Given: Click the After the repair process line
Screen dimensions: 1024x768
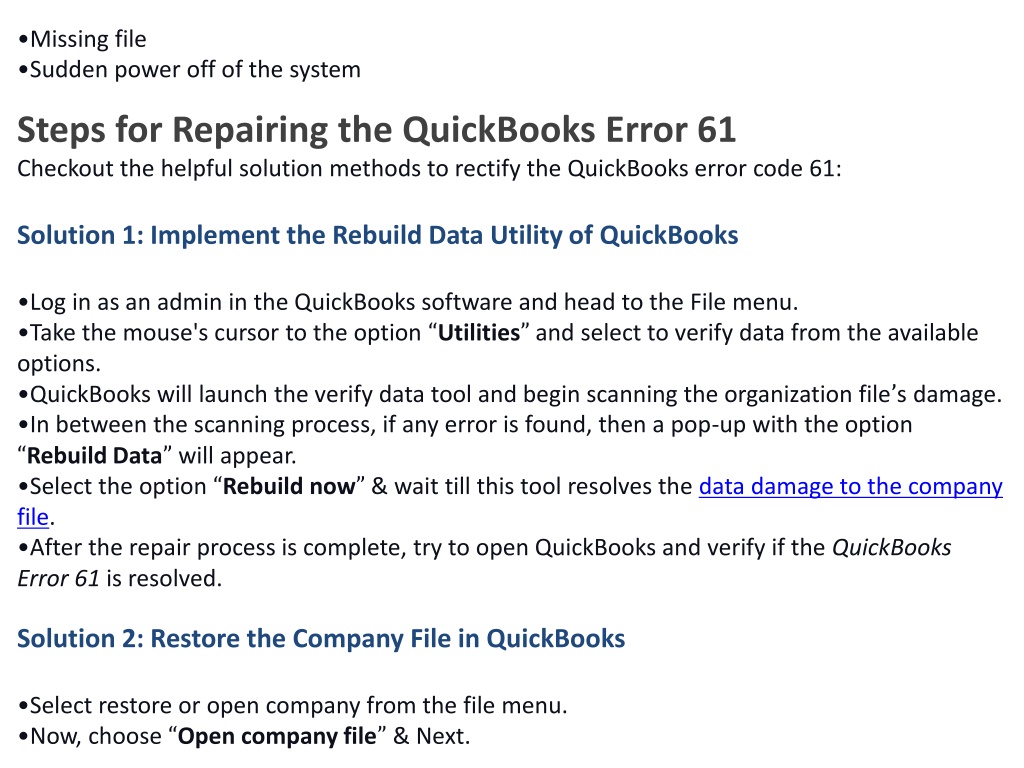Looking at the screenshot, I should [484, 563].
